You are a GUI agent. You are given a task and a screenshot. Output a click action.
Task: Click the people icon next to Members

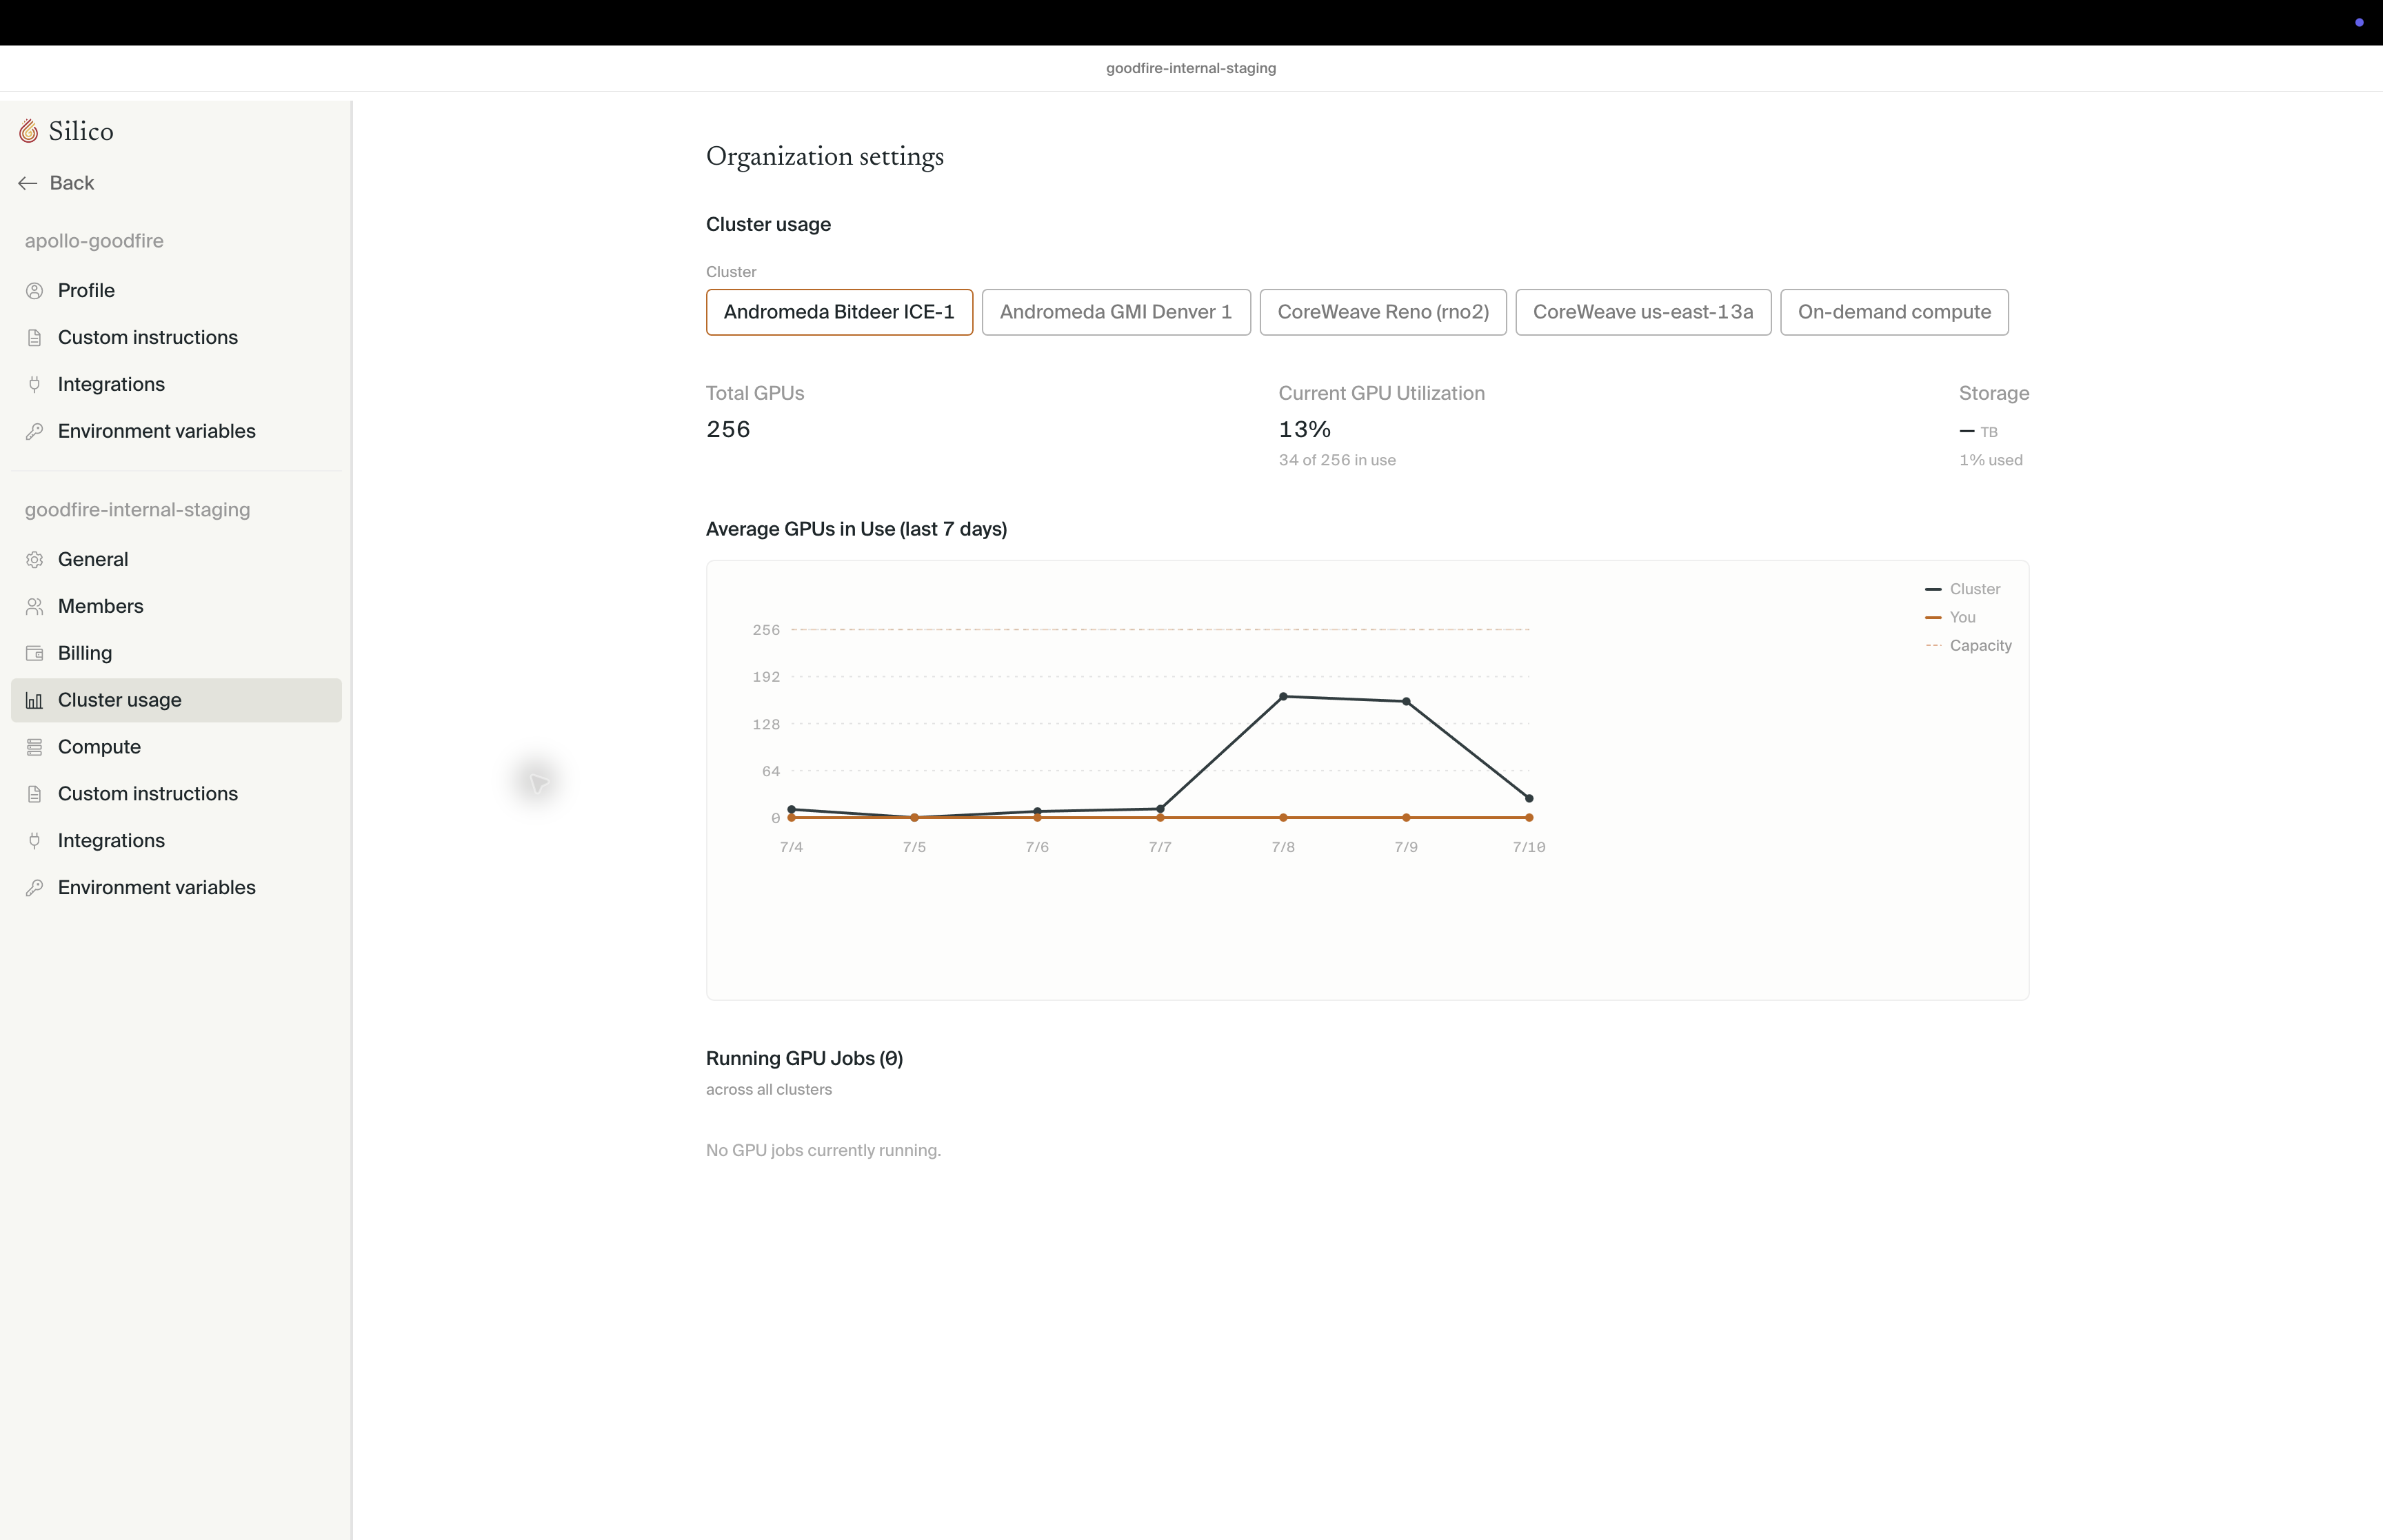[x=35, y=607]
